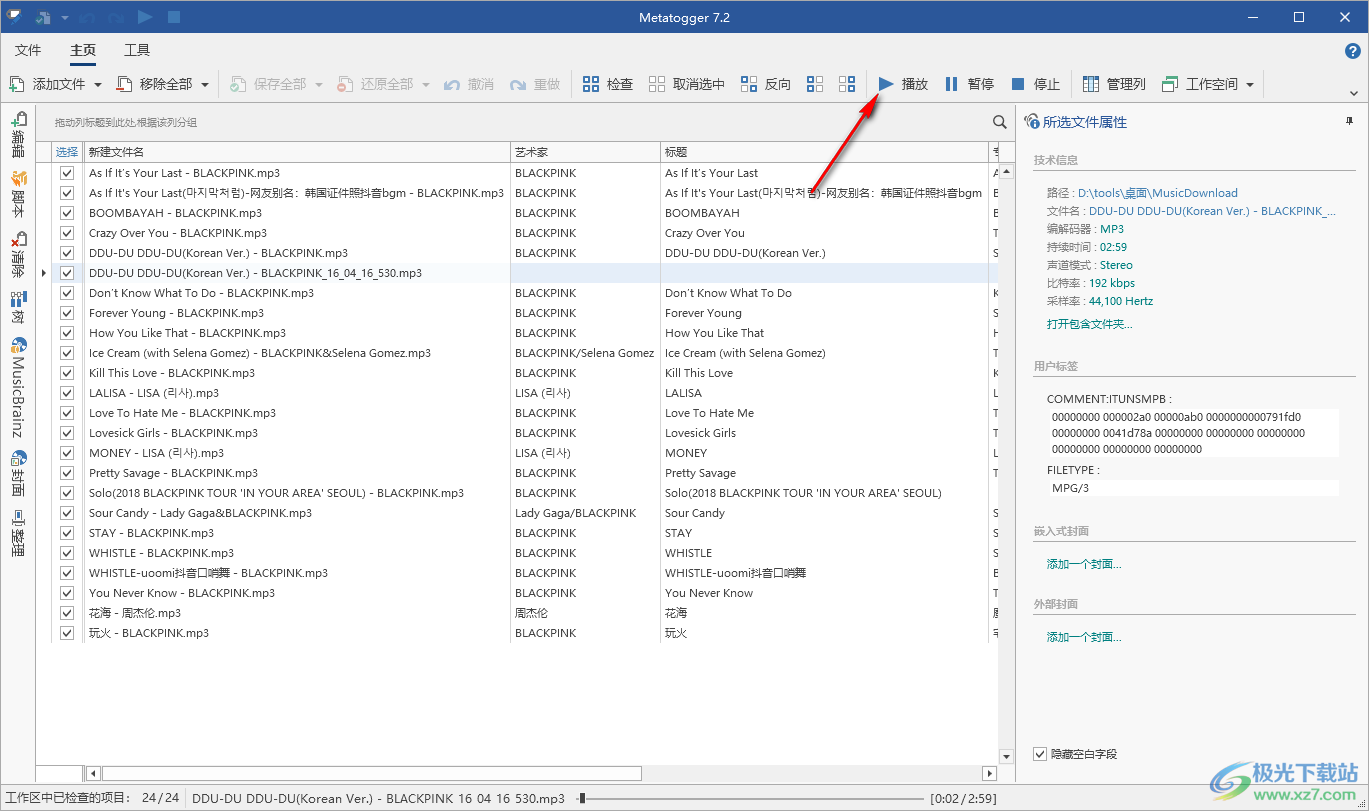1369x811 pixels.
Task: Click the pin icon of properties panel
Action: 1351,121
